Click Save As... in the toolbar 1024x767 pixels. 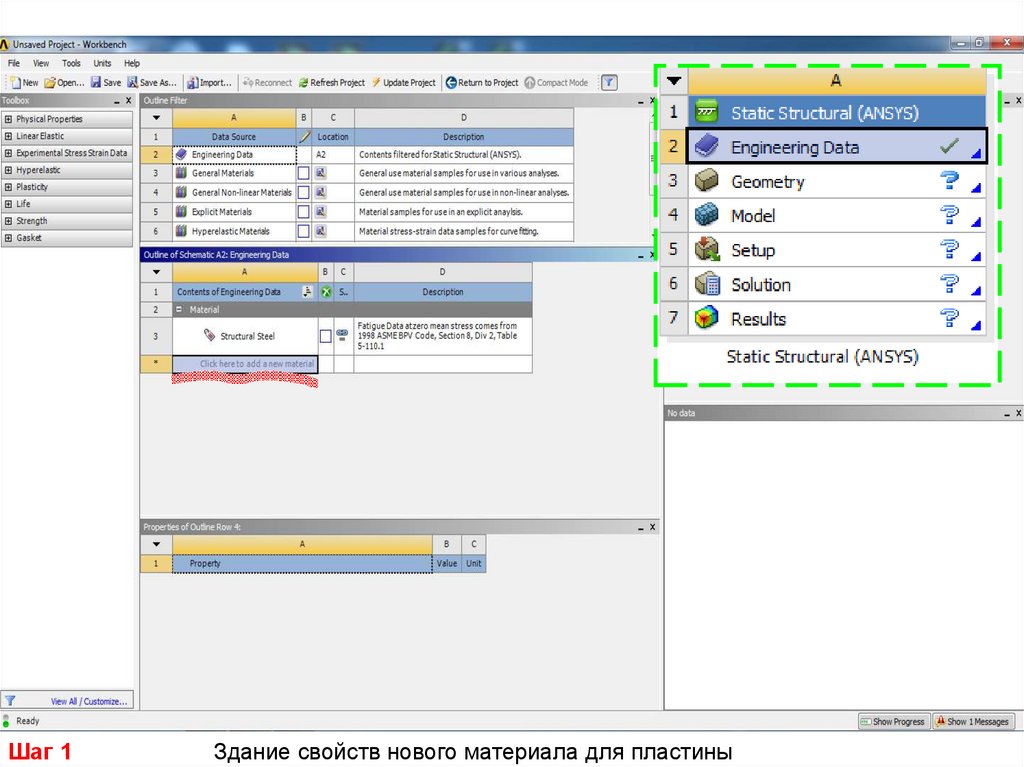tap(152, 82)
